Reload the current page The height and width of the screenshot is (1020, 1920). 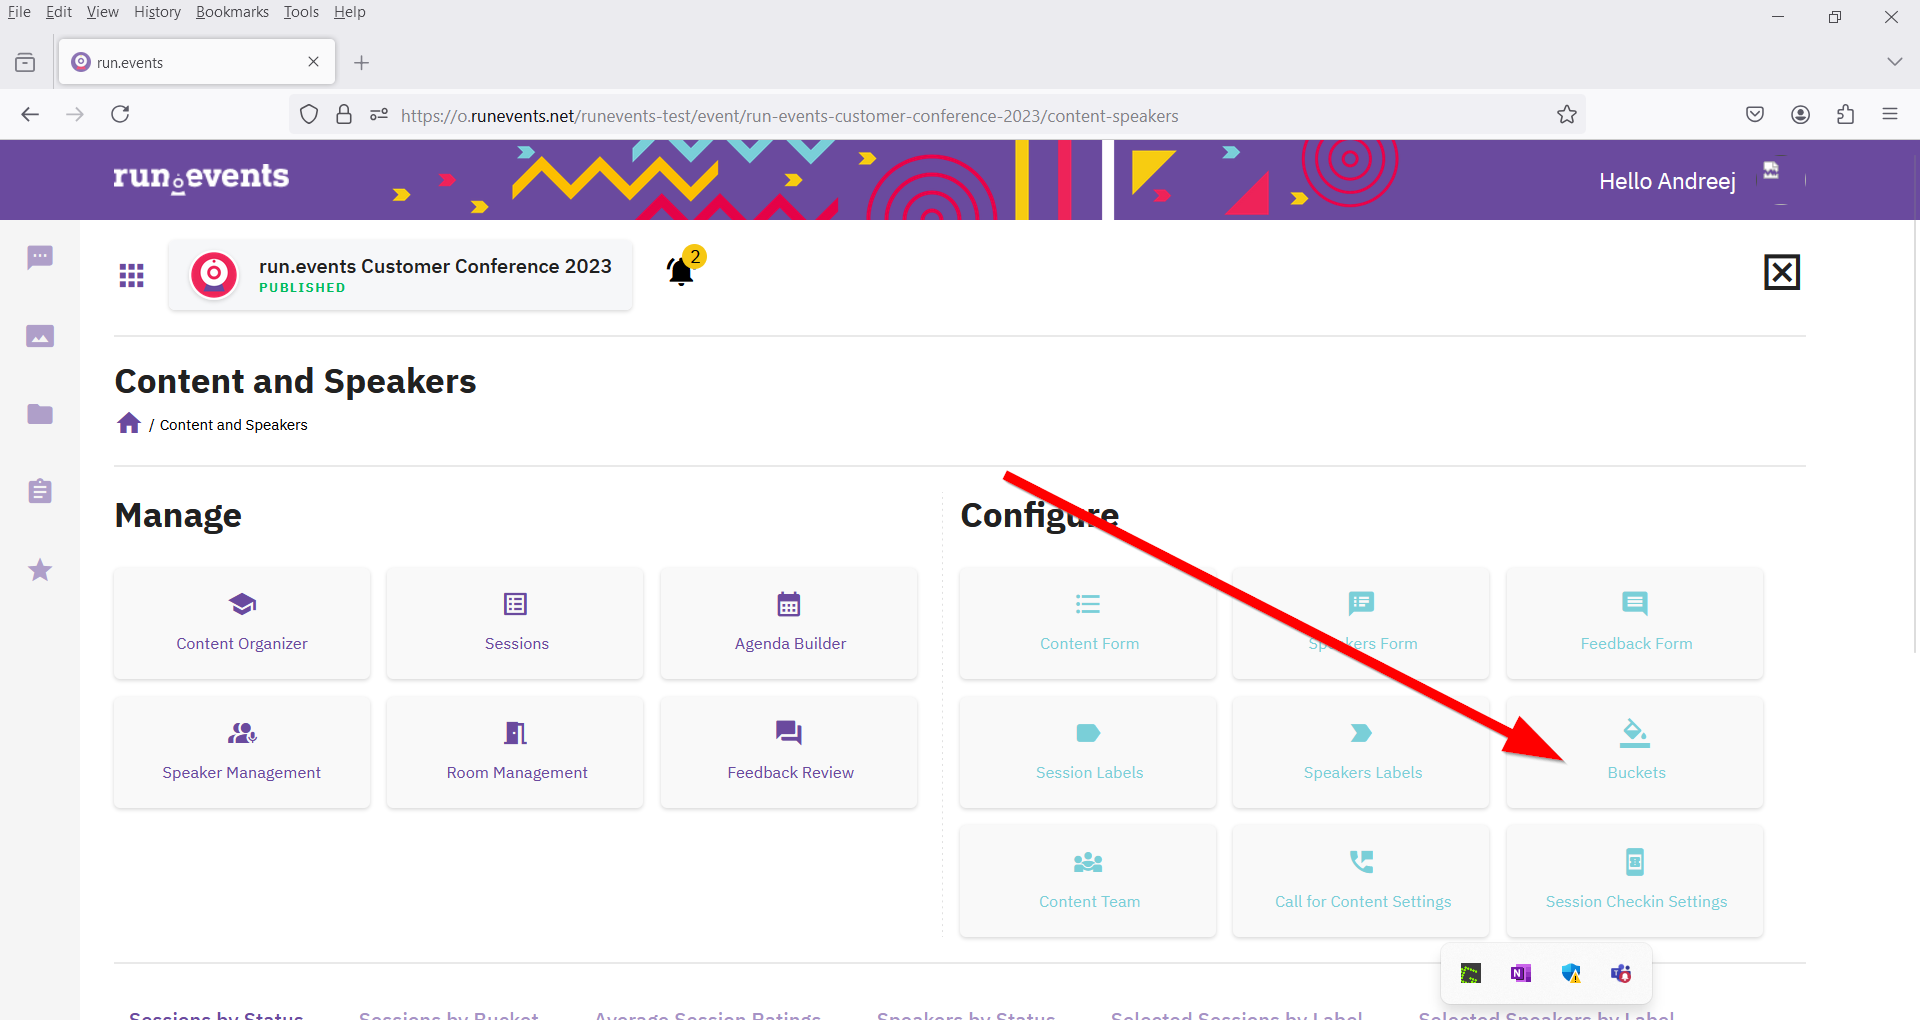click(x=120, y=114)
